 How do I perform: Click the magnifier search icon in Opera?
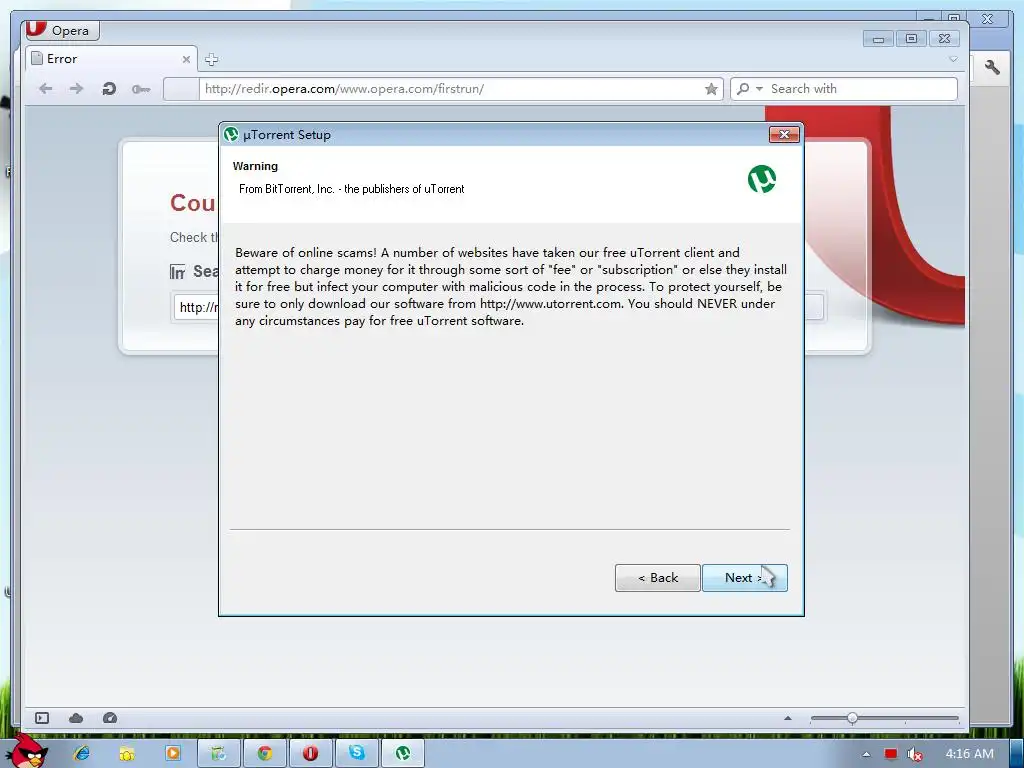(x=743, y=89)
